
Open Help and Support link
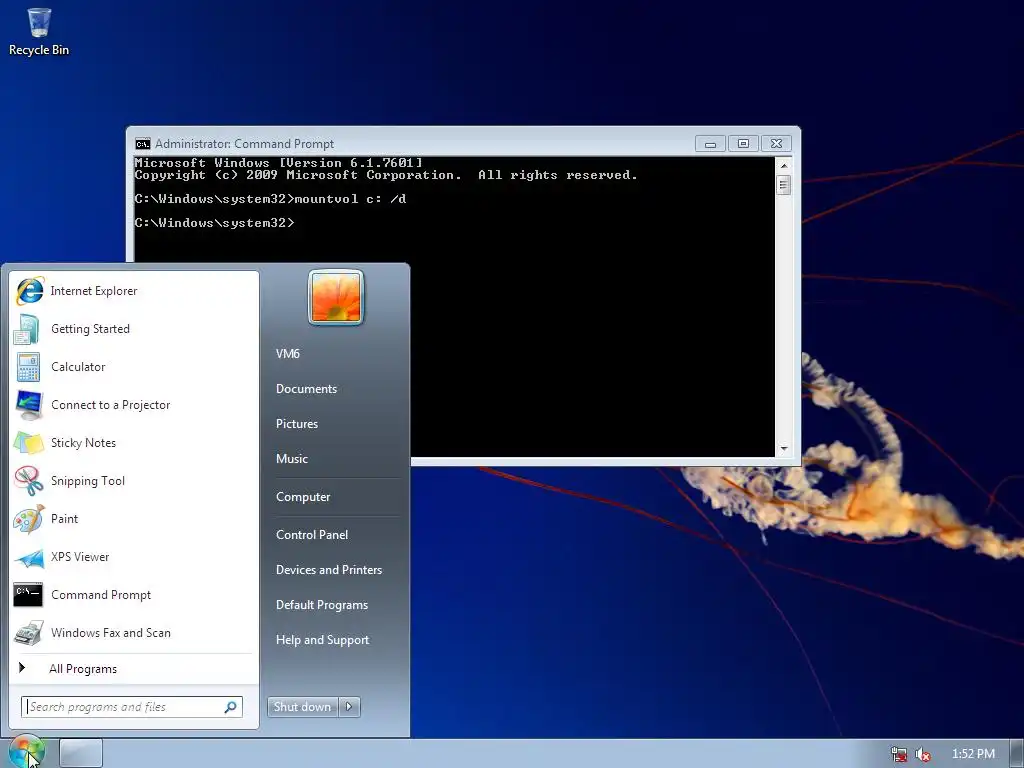point(323,640)
